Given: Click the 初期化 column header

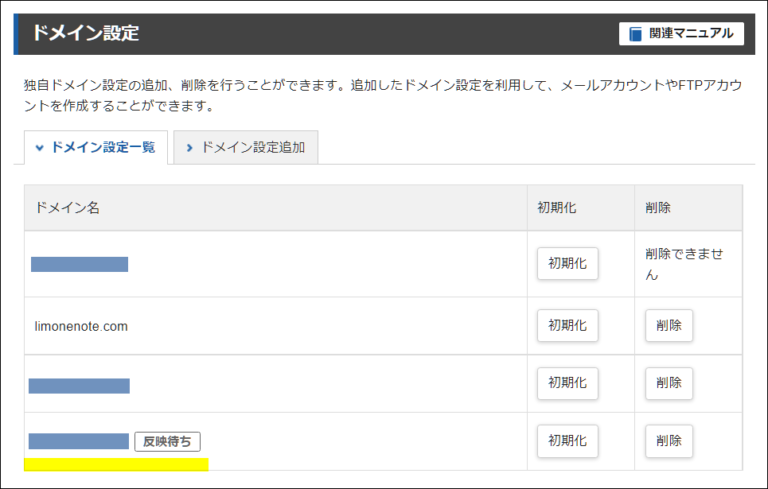Looking at the screenshot, I should click(x=557, y=208).
